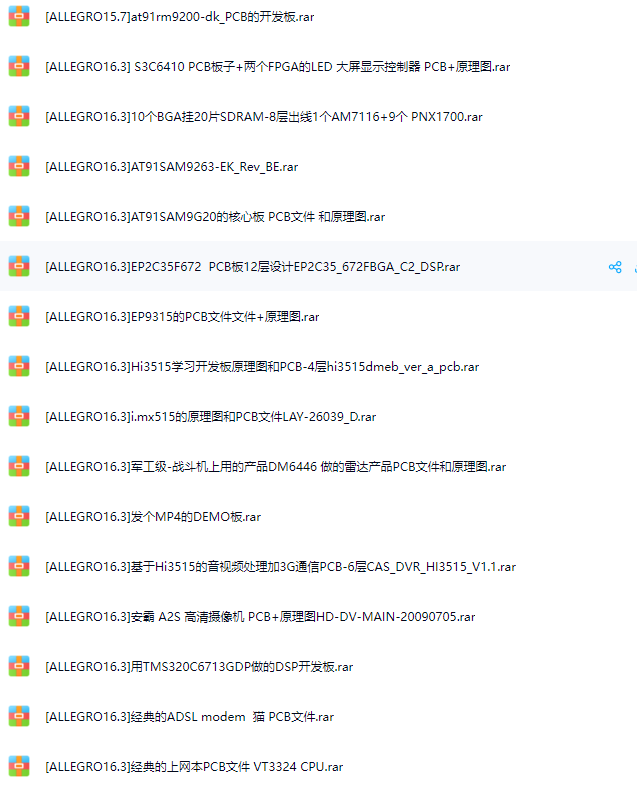This screenshot has width=637, height=790.
Task: Share the EP2C35F672 file via share icon
Action: click(x=615, y=267)
